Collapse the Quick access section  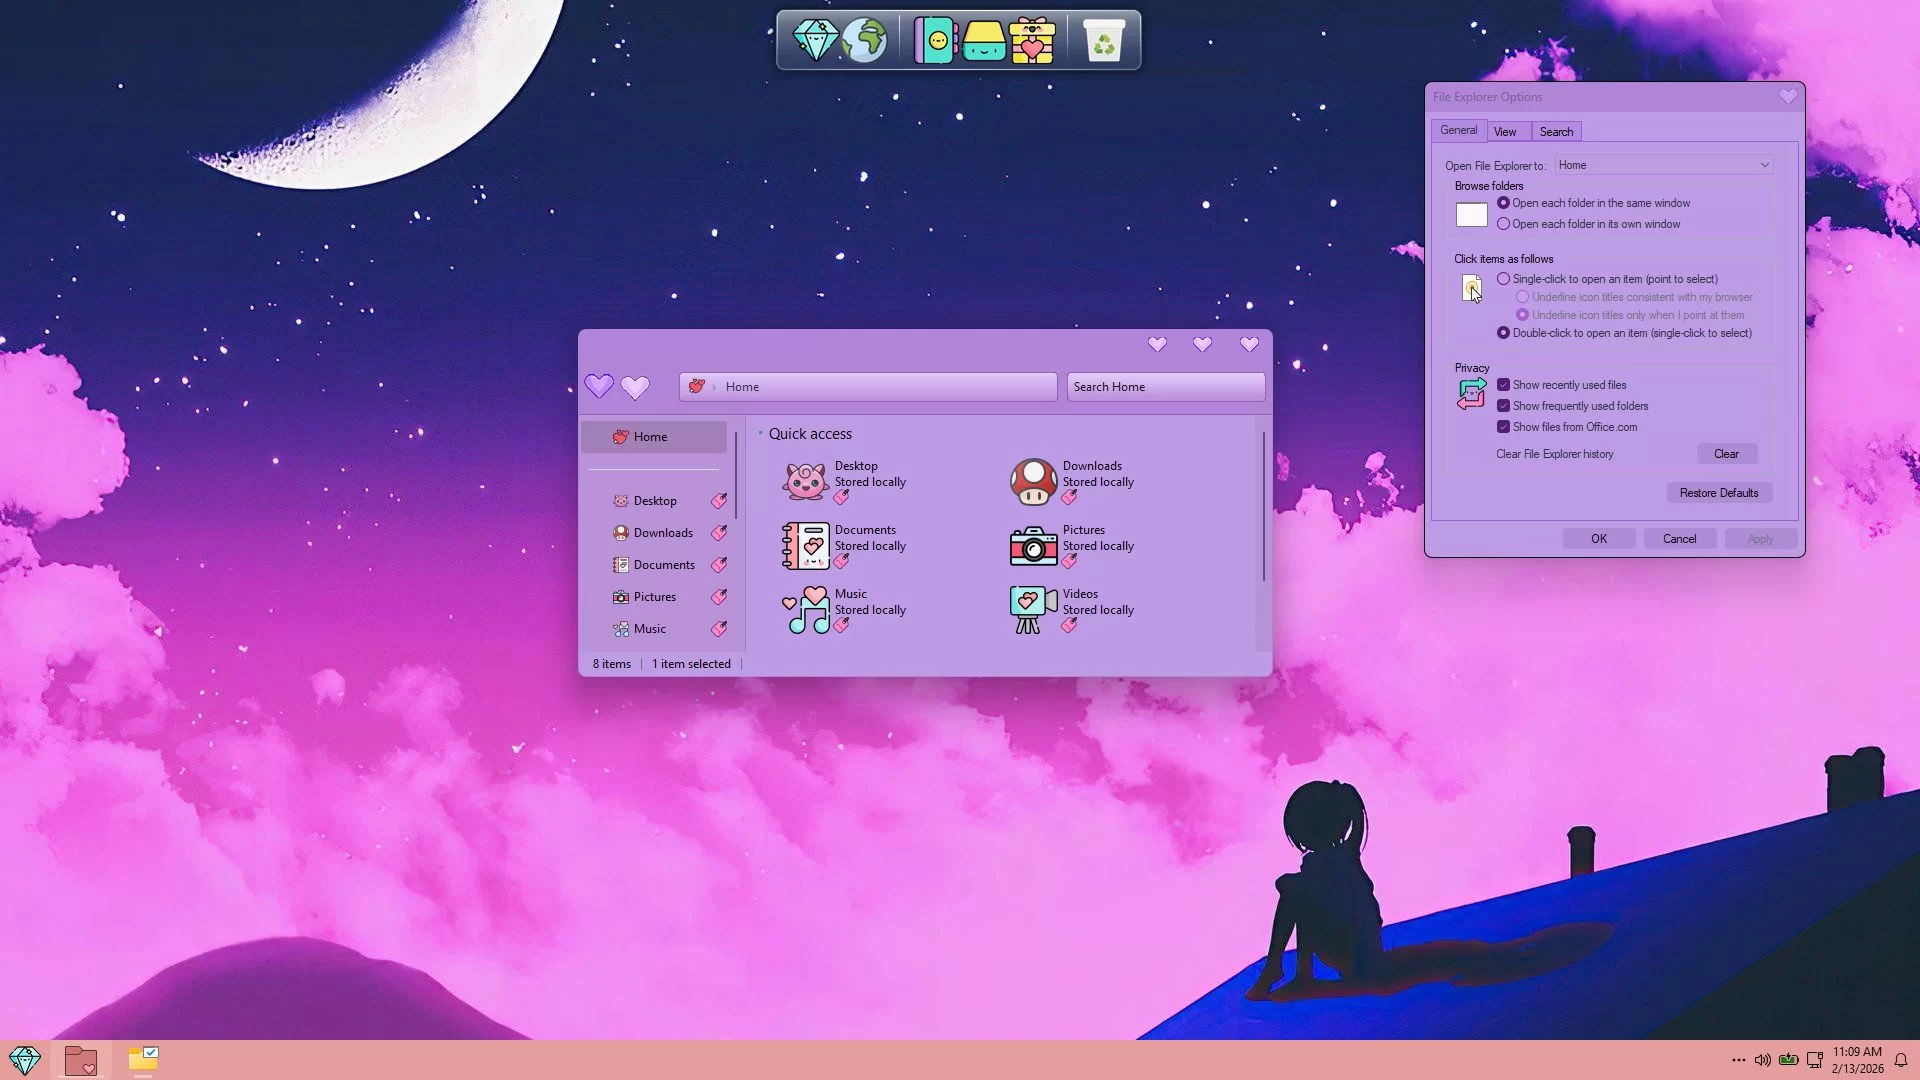click(760, 434)
